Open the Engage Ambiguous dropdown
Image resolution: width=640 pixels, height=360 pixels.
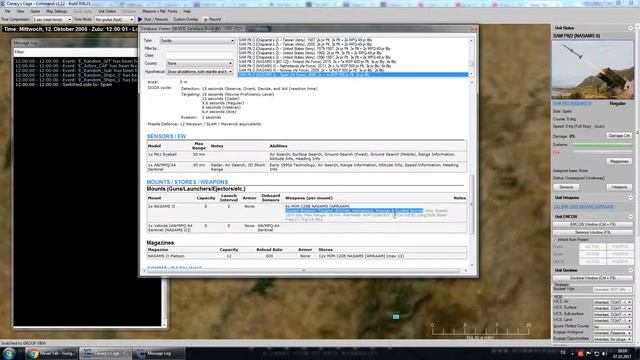point(612,333)
